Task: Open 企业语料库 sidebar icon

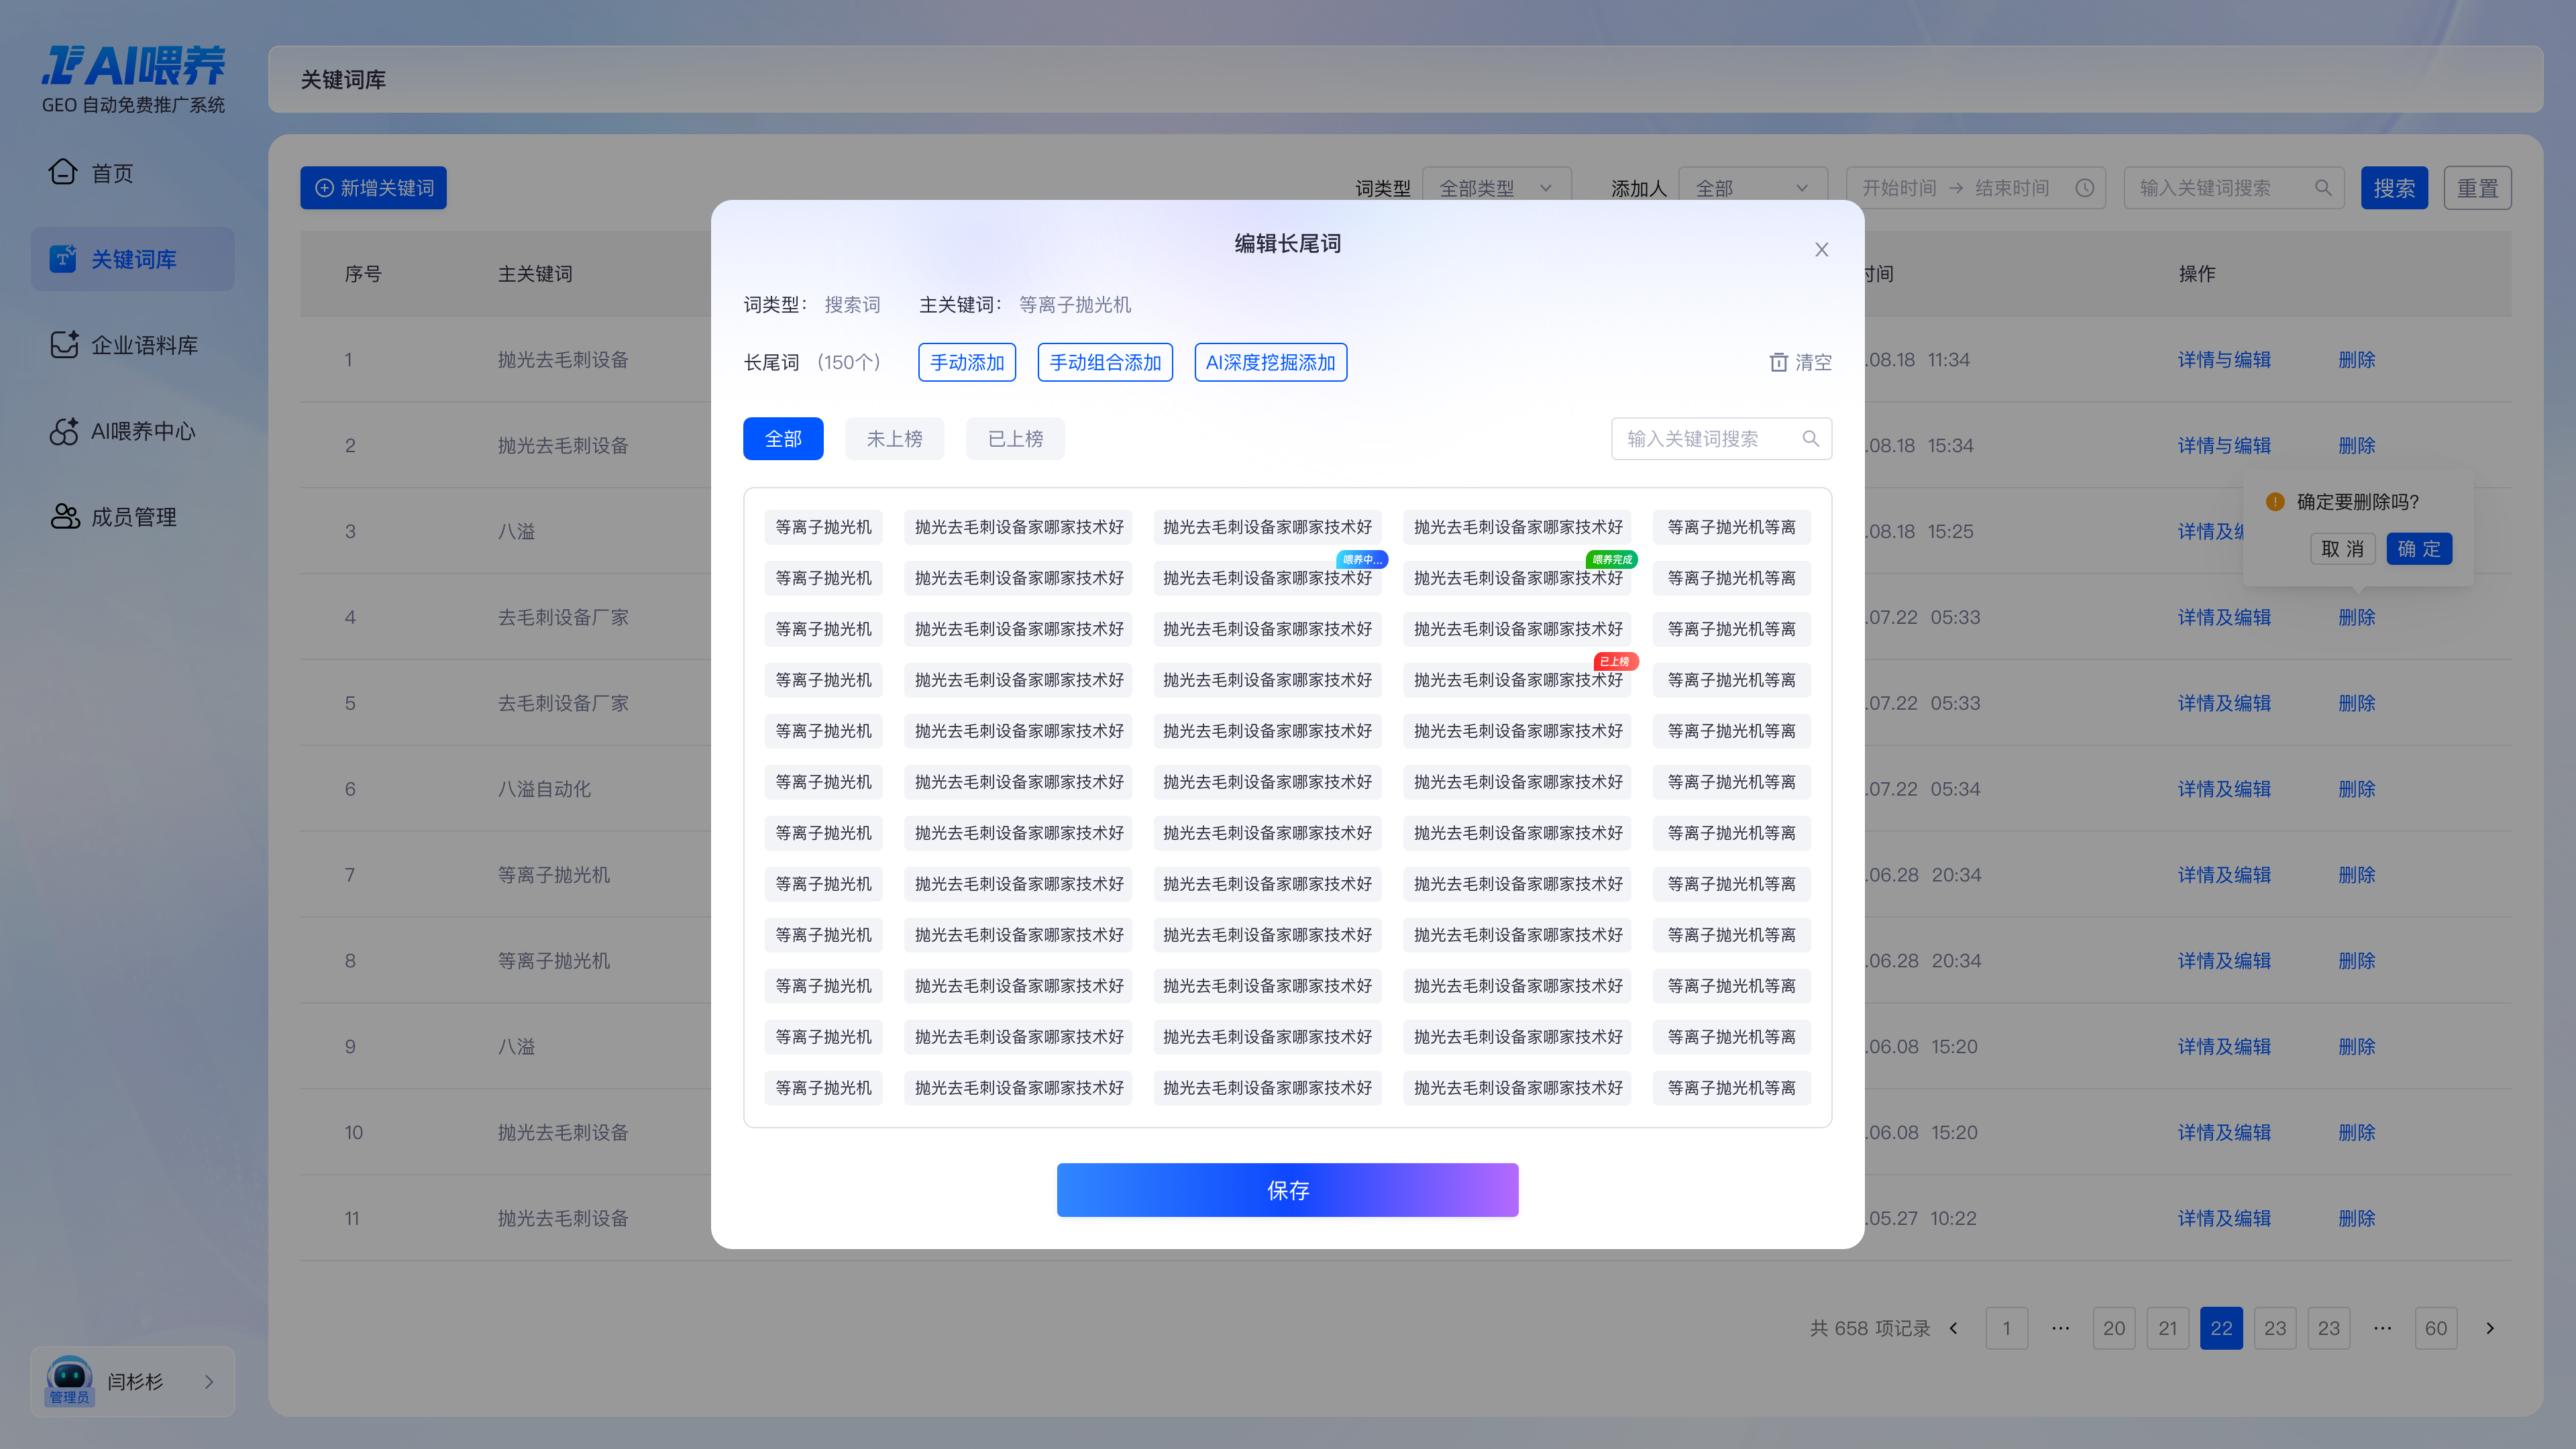Action: 64,345
